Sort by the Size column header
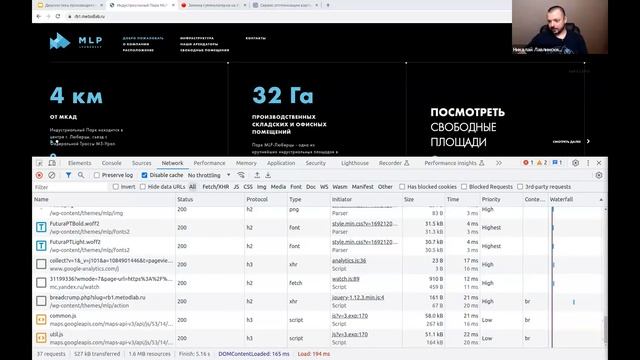This screenshot has height=360, width=640. pos(409,199)
